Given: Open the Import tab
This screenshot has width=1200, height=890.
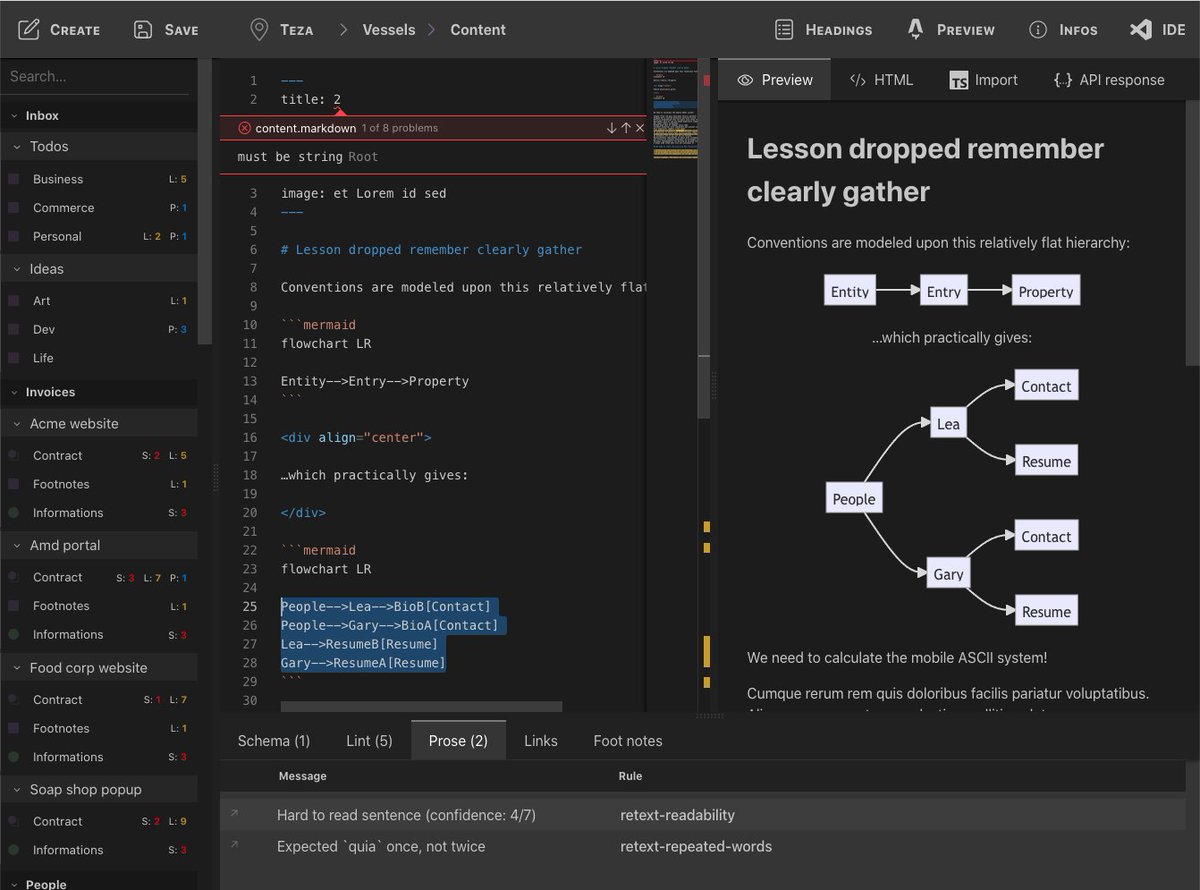Looking at the screenshot, I should pos(983,80).
